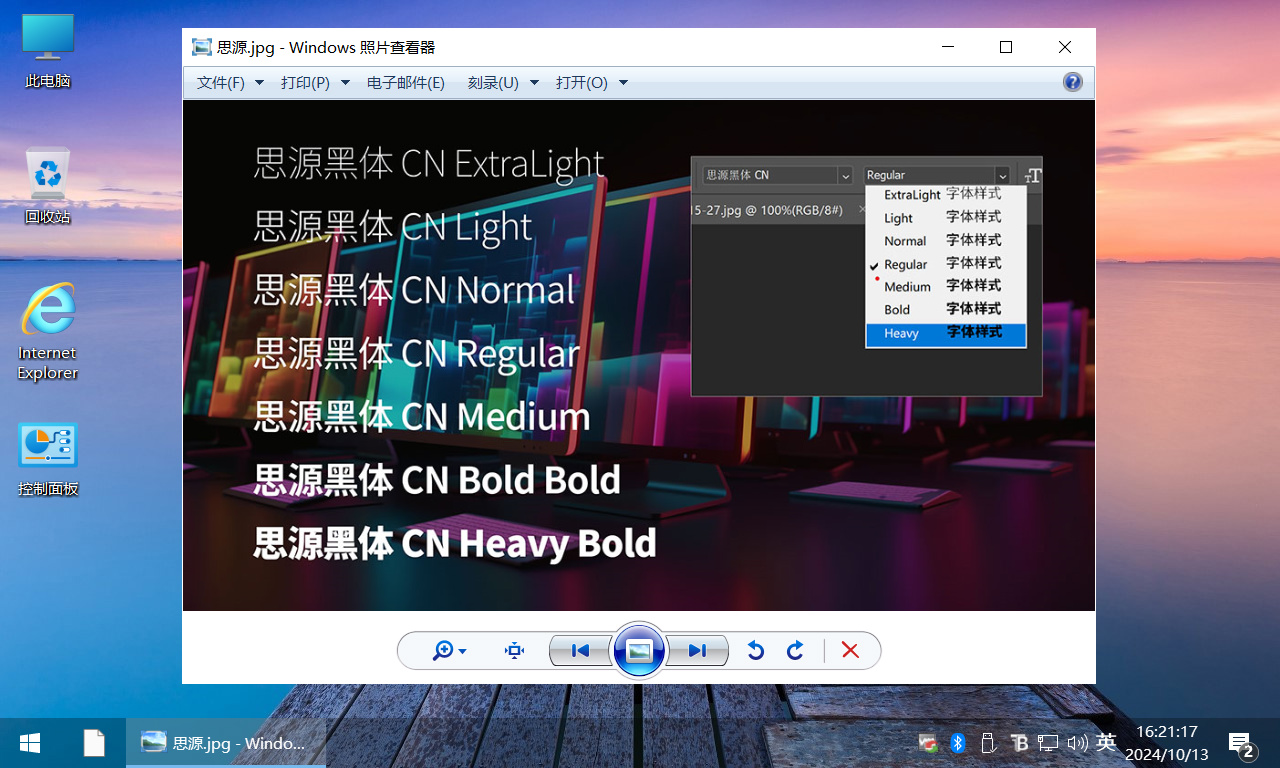Open the taskbar clock and date
Viewport: 1280px width, 768px height.
pos(1167,743)
